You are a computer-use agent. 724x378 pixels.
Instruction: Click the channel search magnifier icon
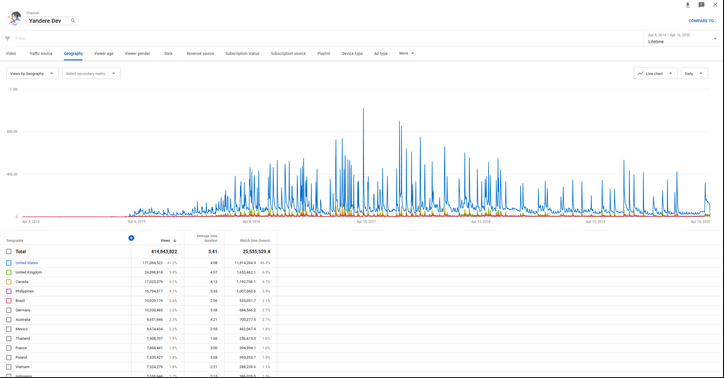(73, 21)
